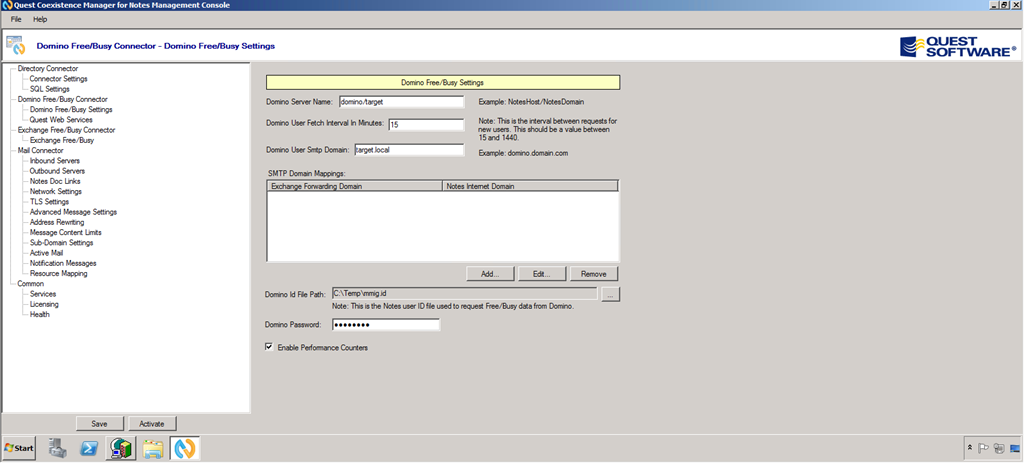Open the books-and-computer taskbar icon
The width and height of the screenshot is (1024, 463).
pos(121,448)
